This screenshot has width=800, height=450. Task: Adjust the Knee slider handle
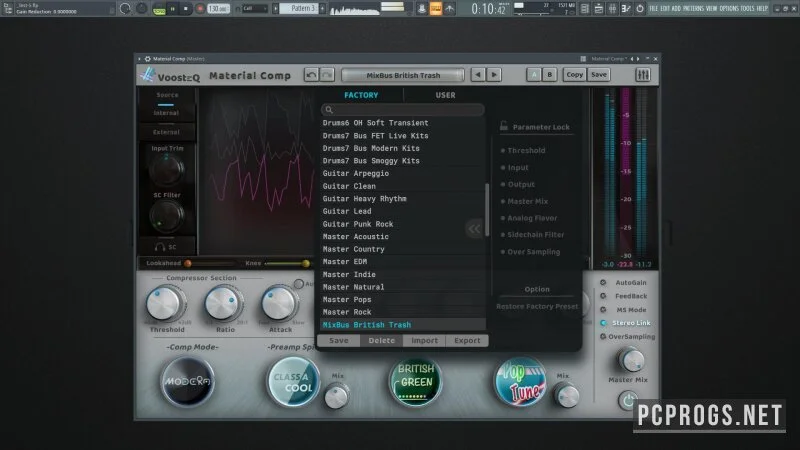point(306,263)
